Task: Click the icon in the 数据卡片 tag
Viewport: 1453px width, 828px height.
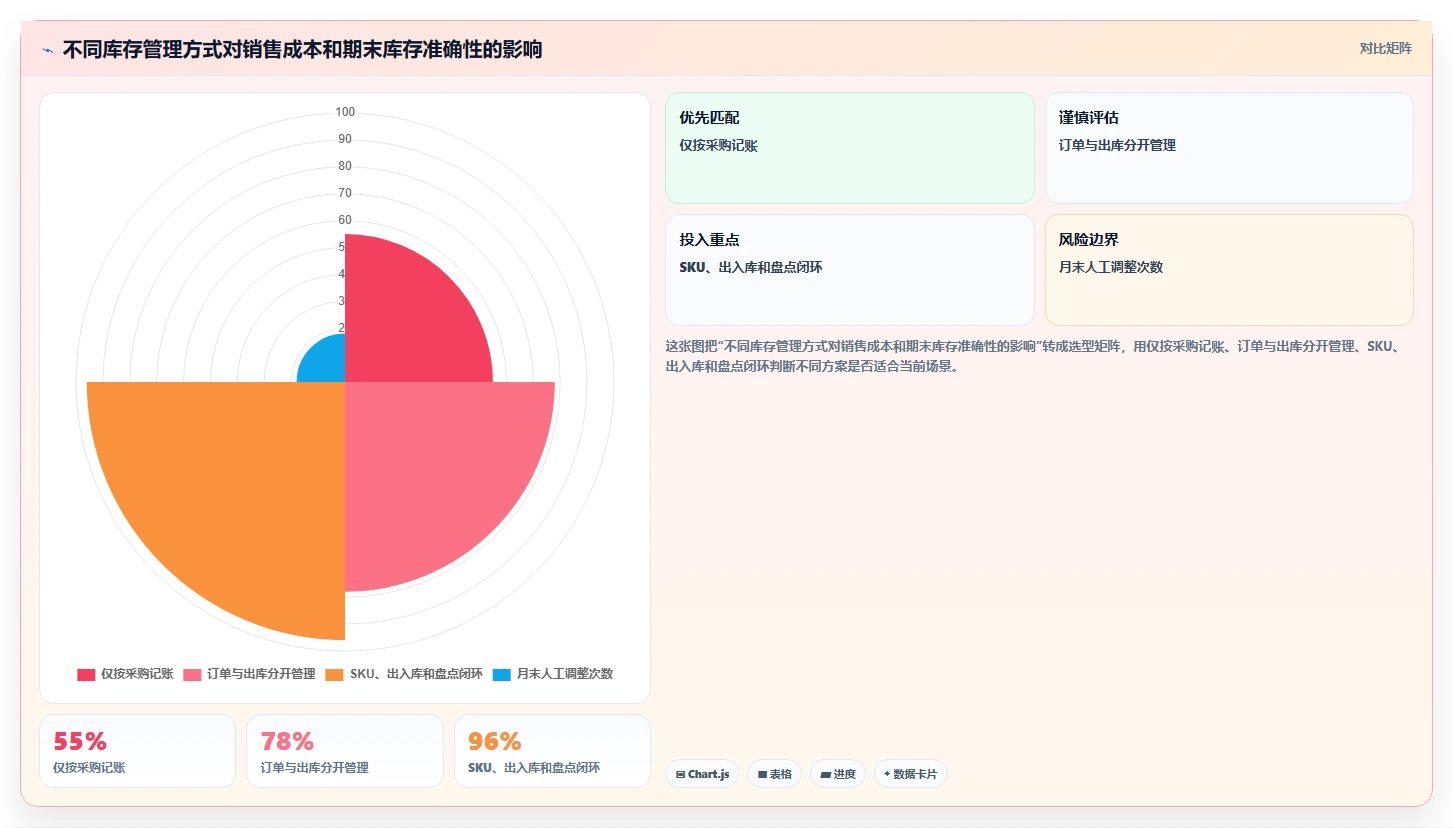Action: 887,774
